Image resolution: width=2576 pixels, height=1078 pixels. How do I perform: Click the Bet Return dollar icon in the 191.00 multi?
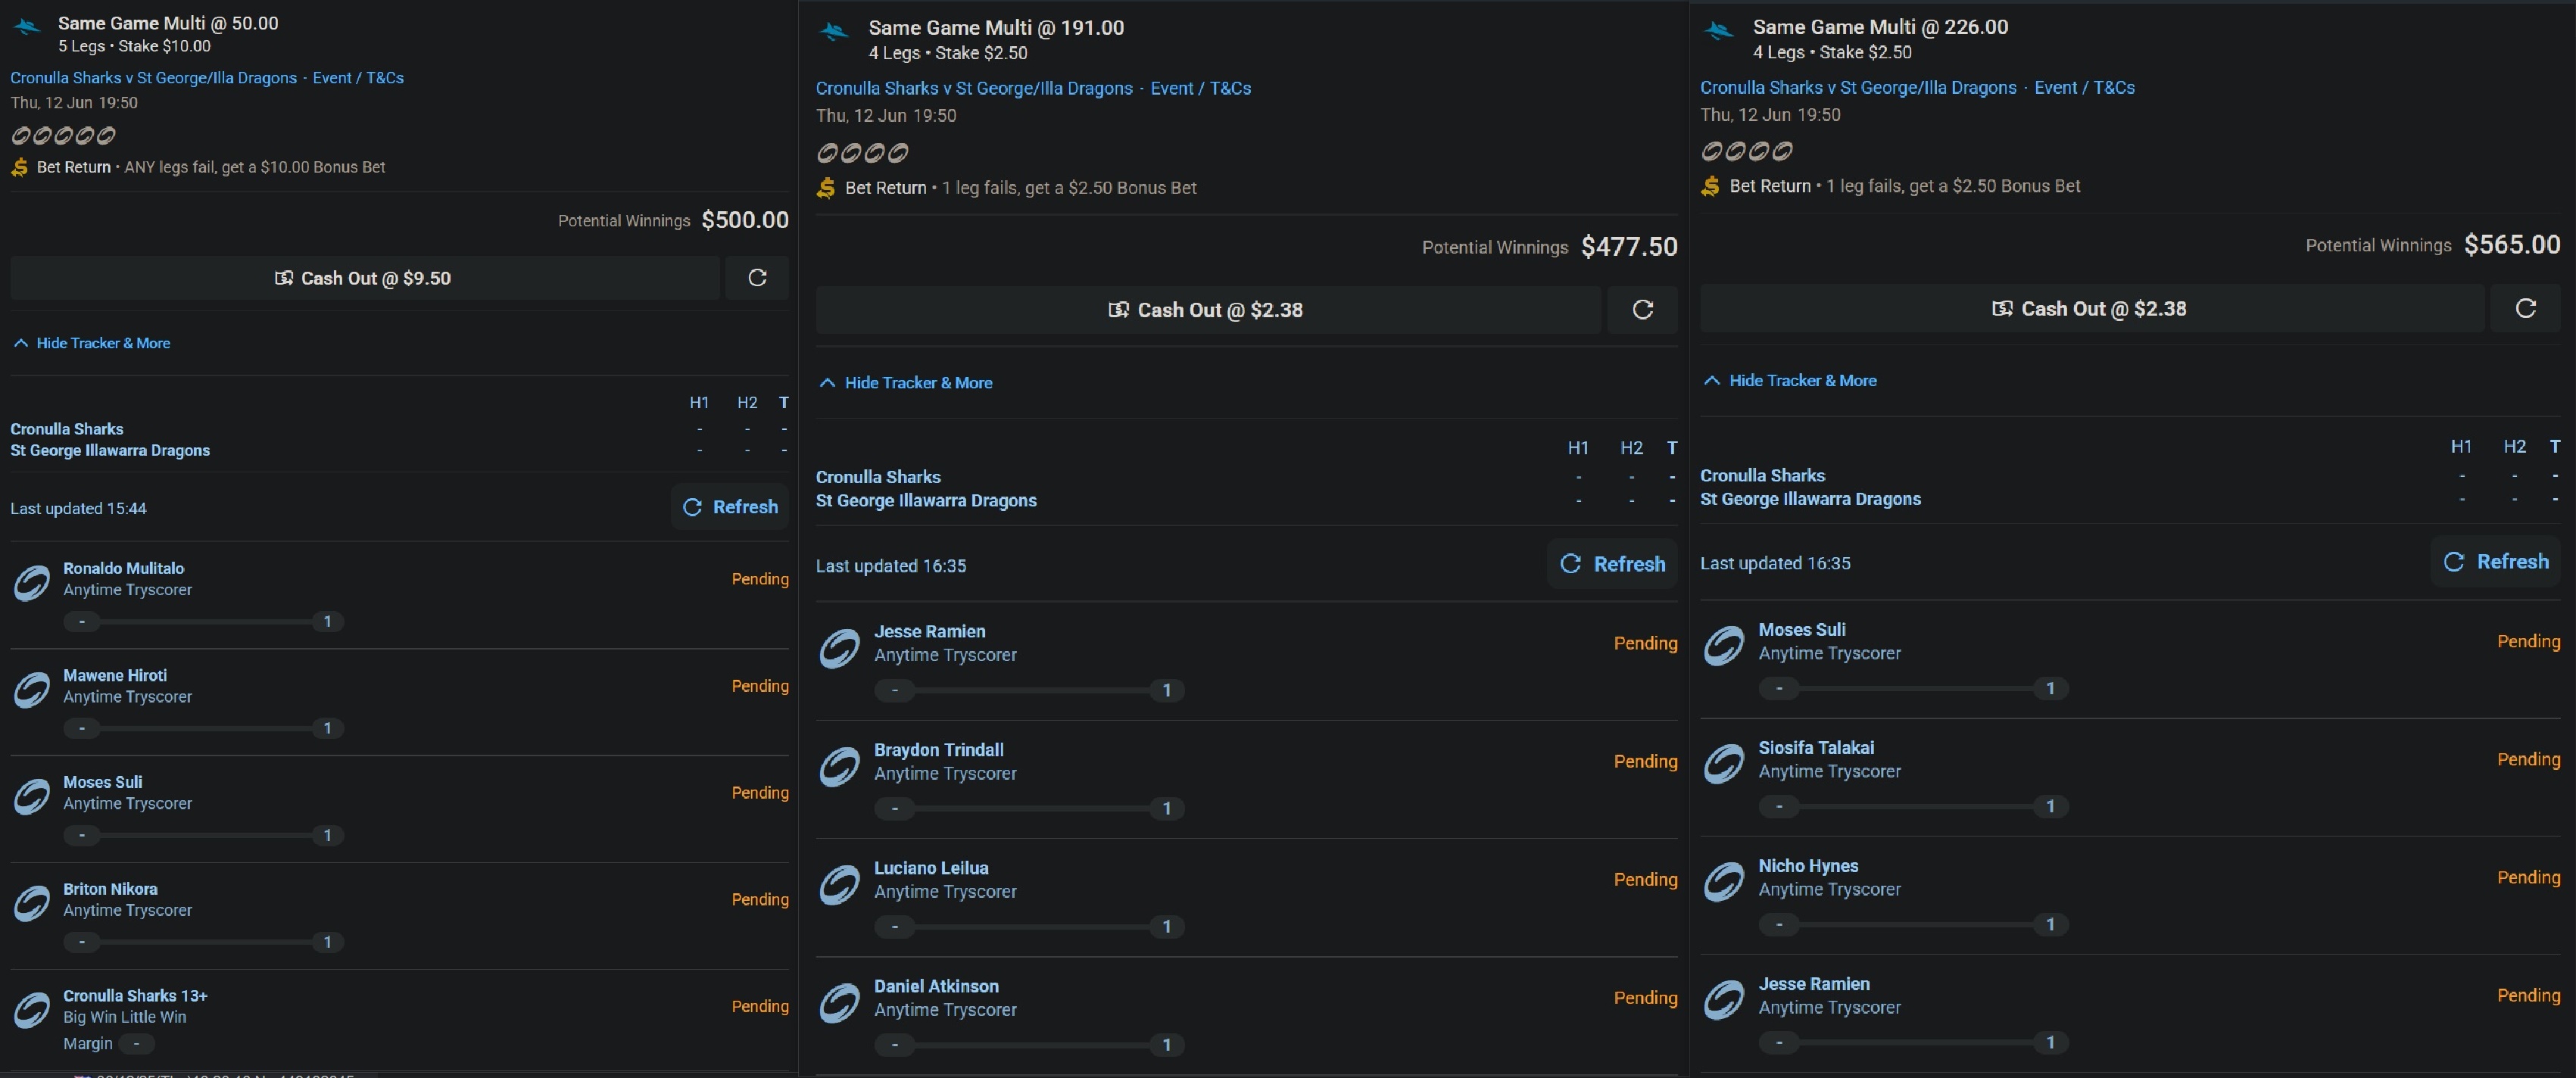tap(826, 188)
